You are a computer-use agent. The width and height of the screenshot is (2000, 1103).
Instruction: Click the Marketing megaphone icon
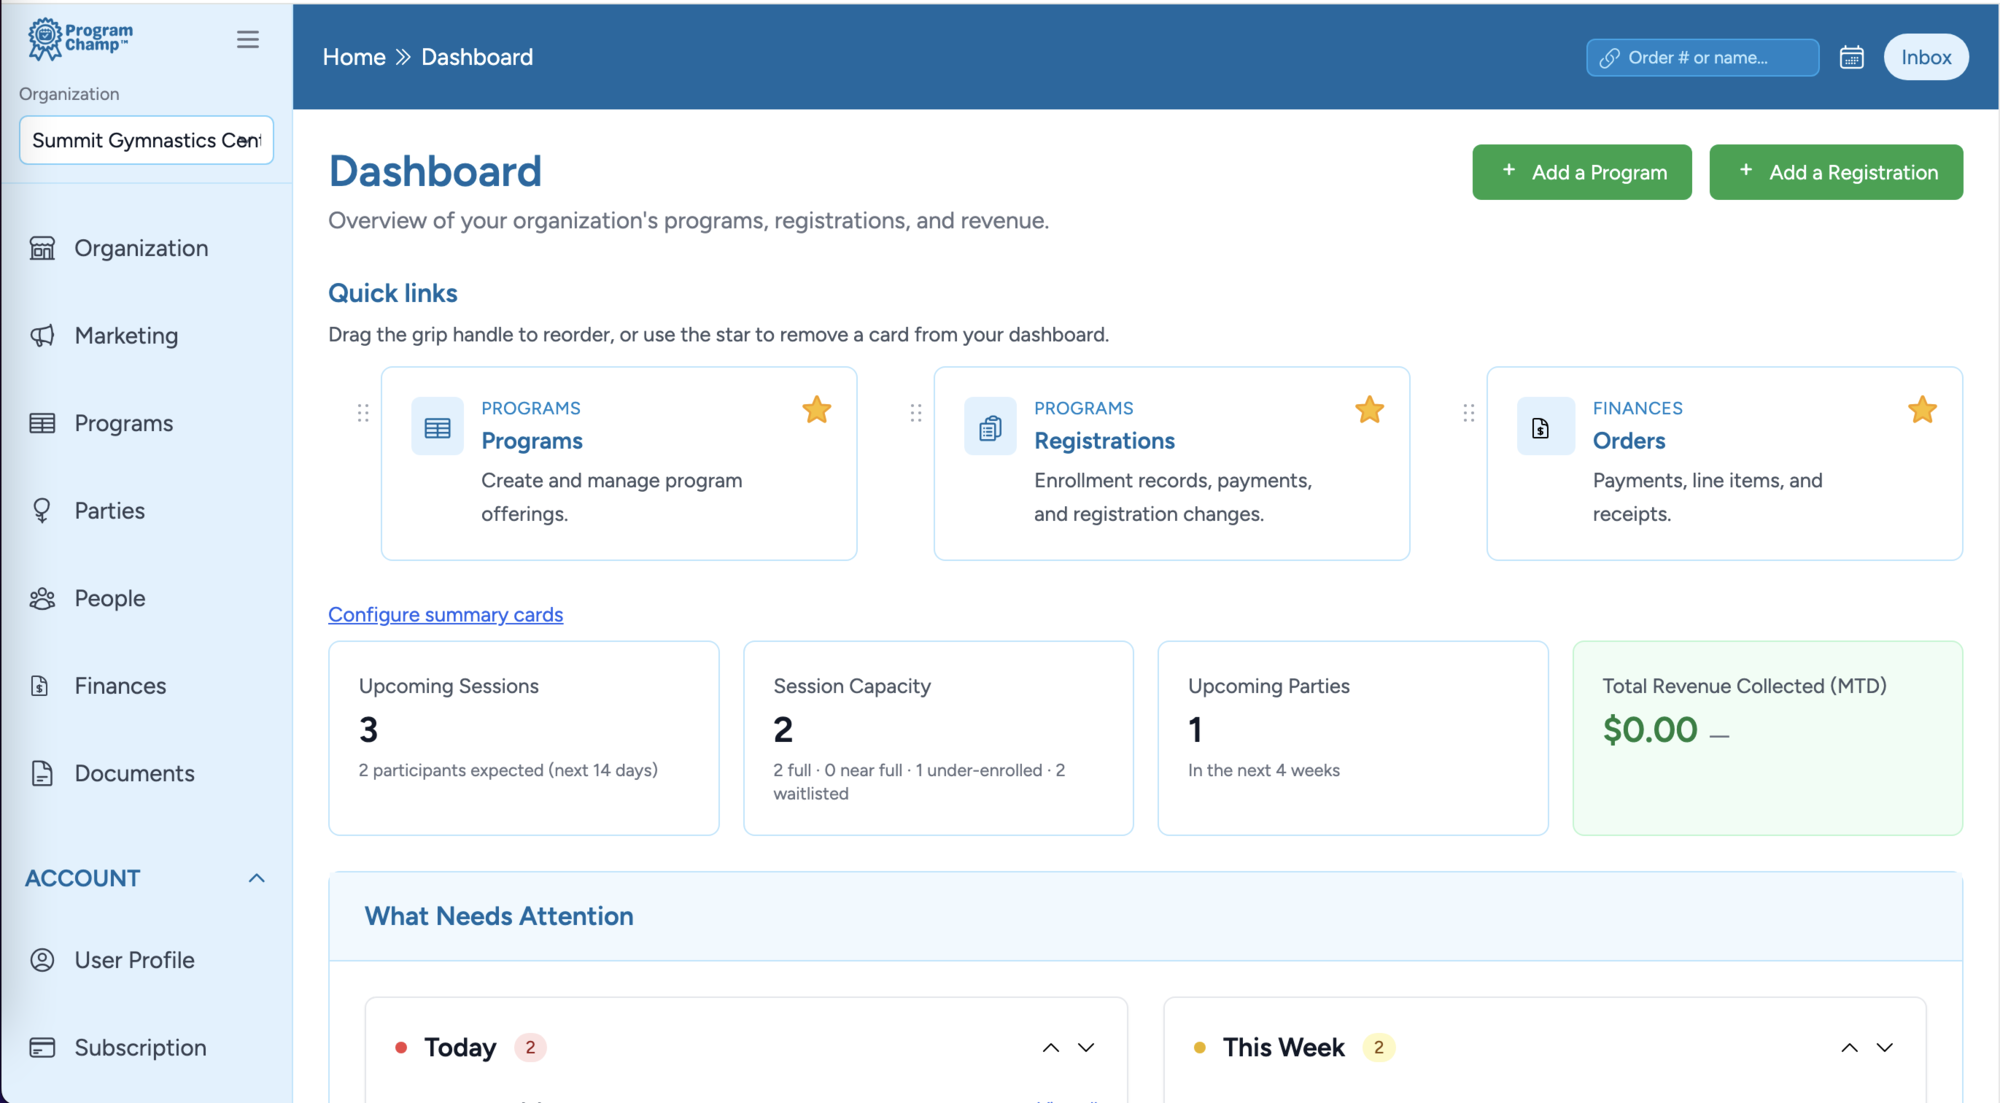(x=42, y=335)
